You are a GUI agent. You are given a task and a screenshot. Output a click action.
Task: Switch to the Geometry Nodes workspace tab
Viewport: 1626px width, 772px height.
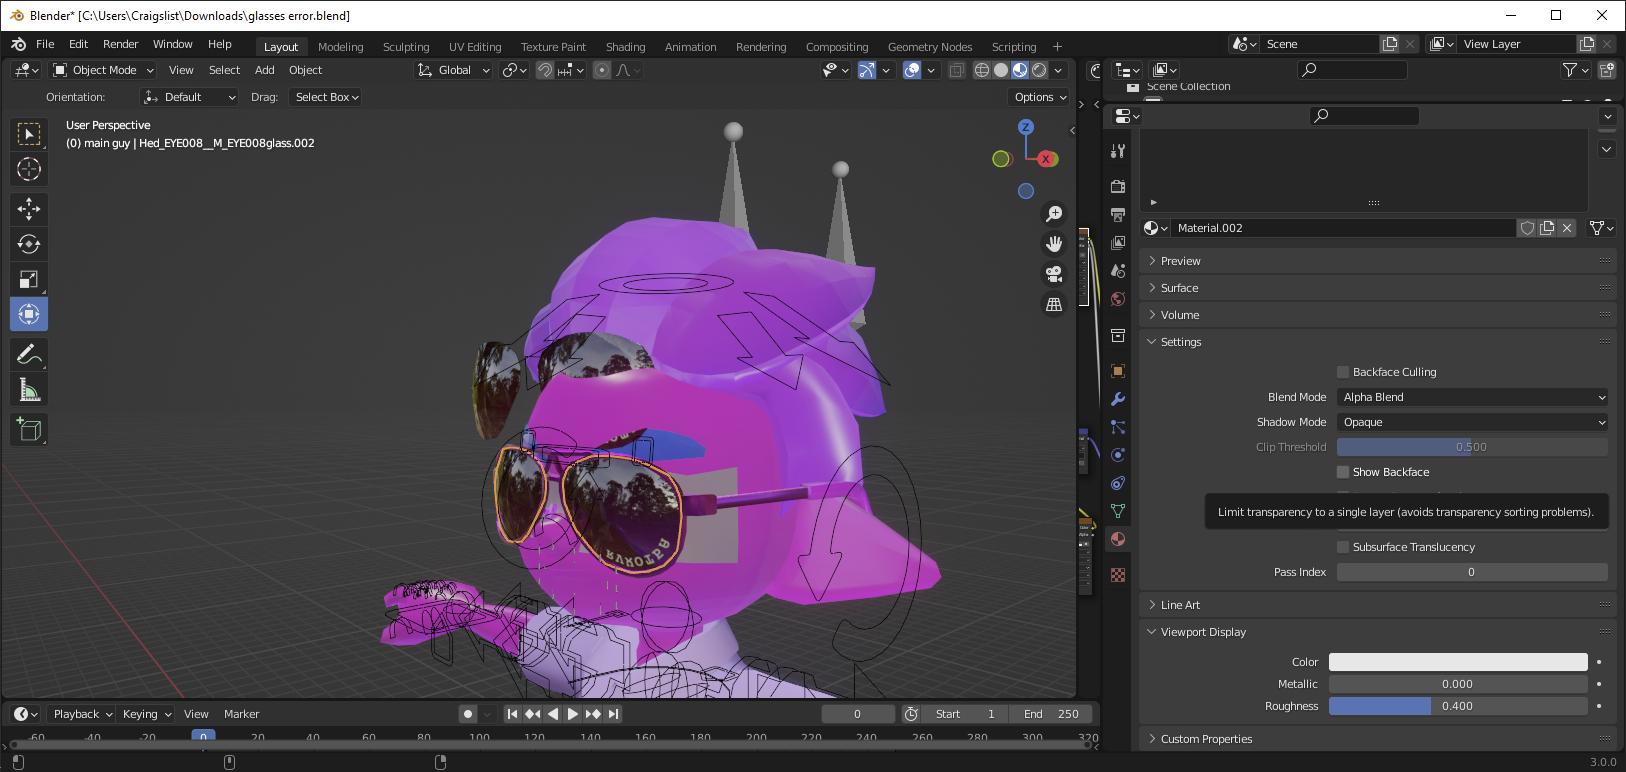pos(930,47)
